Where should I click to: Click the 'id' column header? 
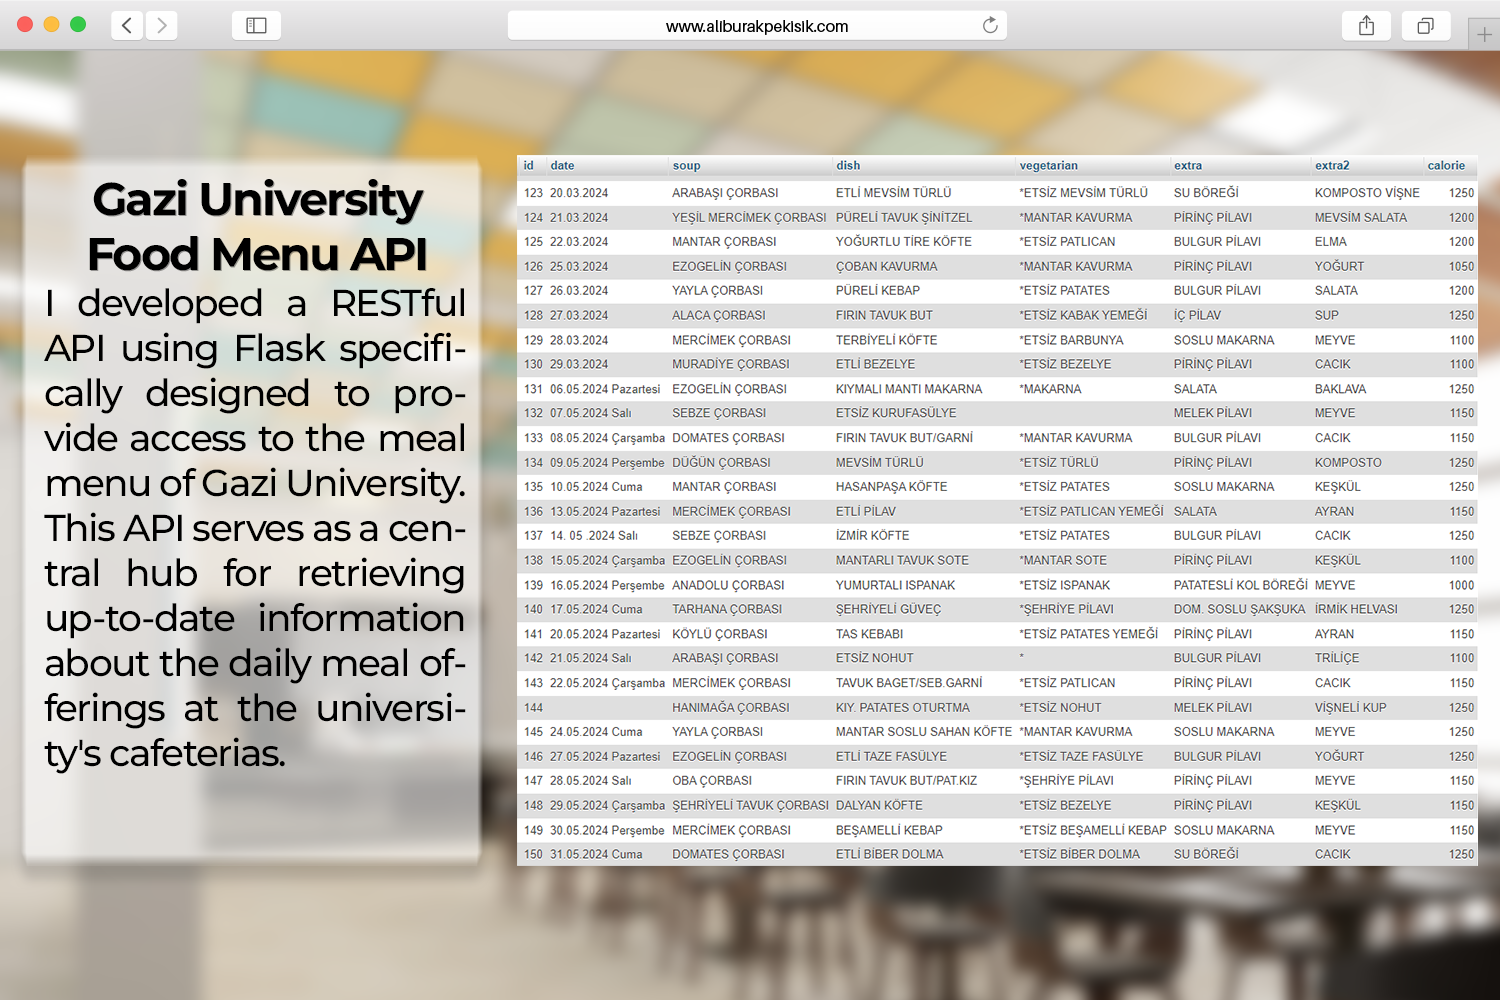529,166
